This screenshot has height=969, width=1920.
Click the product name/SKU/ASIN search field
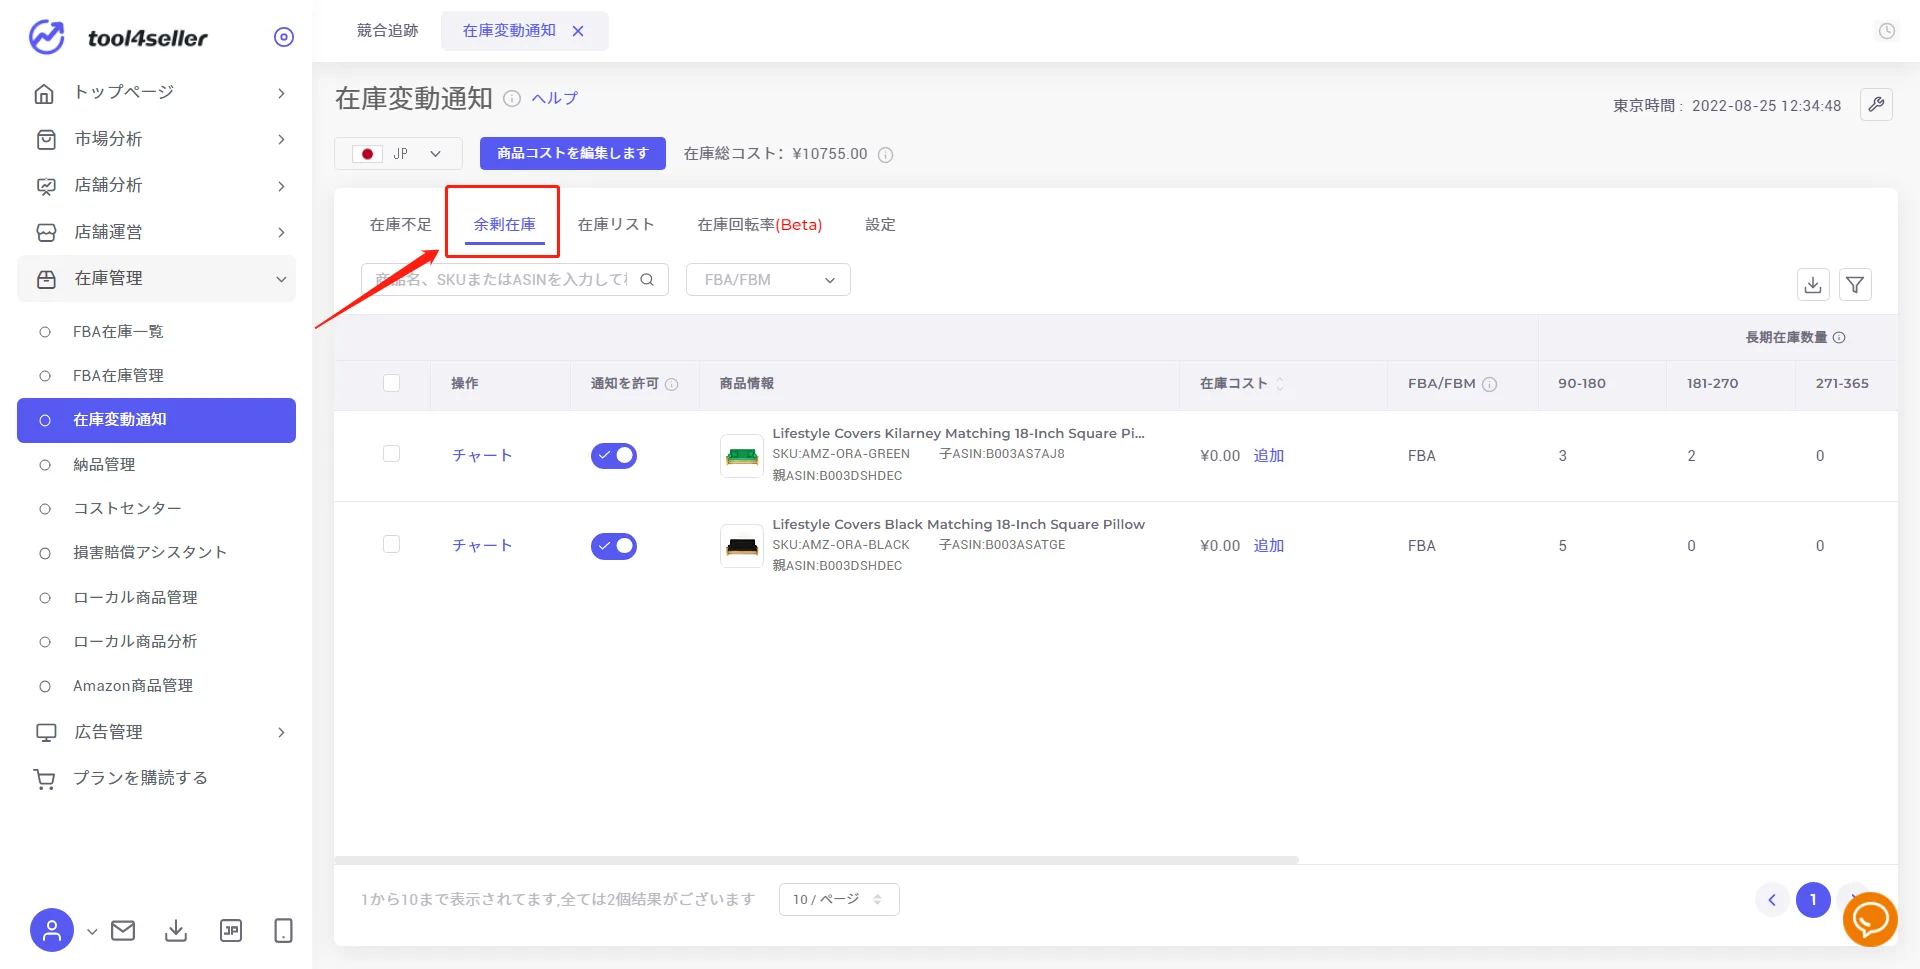tap(514, 280)
